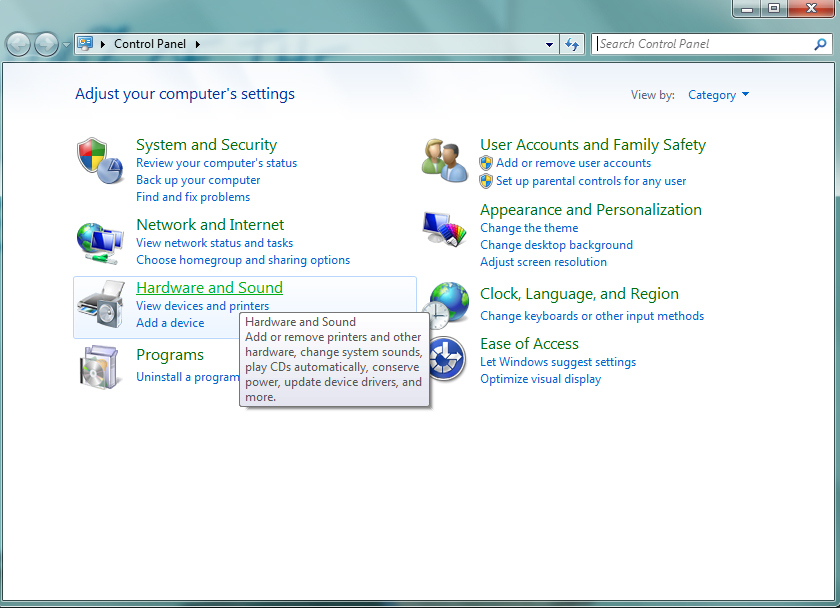Click the search magnifier icon
The image size is (840, 608).
[x=820, y=44]
